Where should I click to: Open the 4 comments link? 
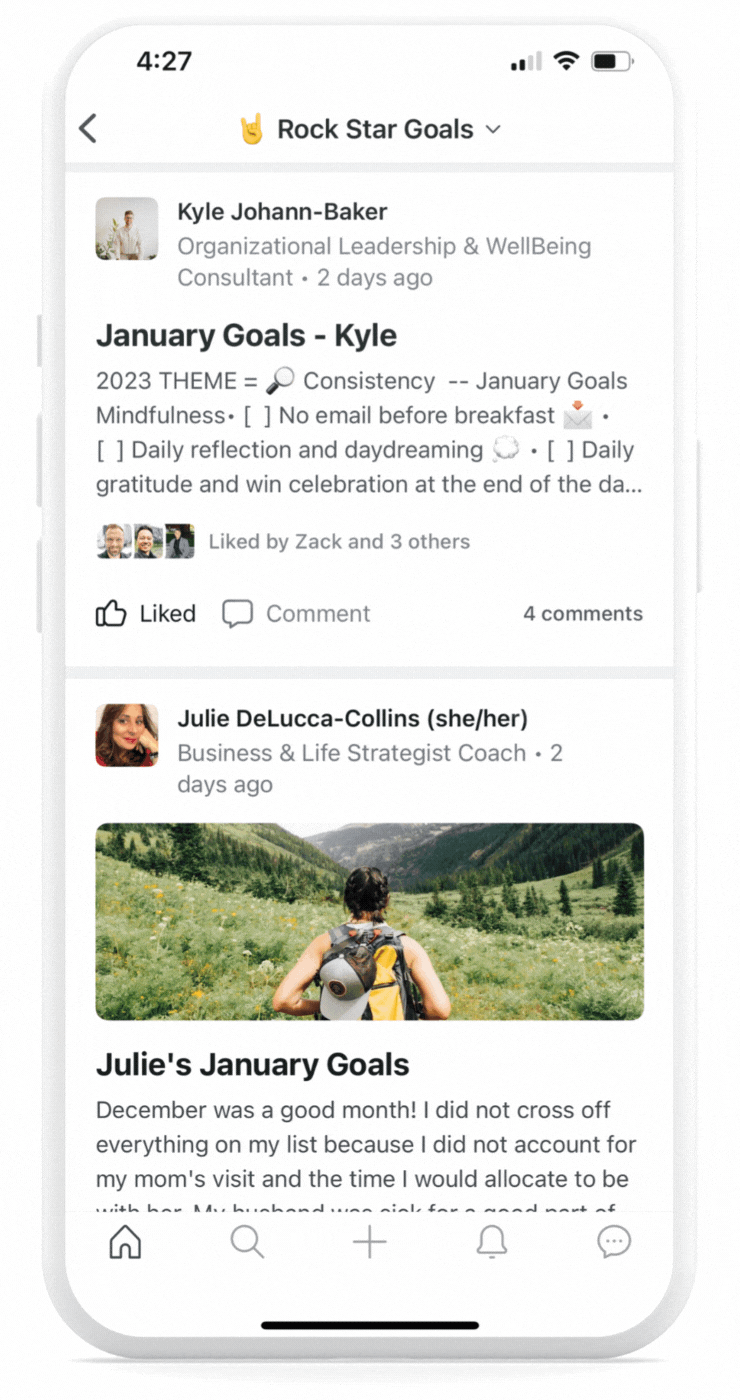tap(583, 614)
